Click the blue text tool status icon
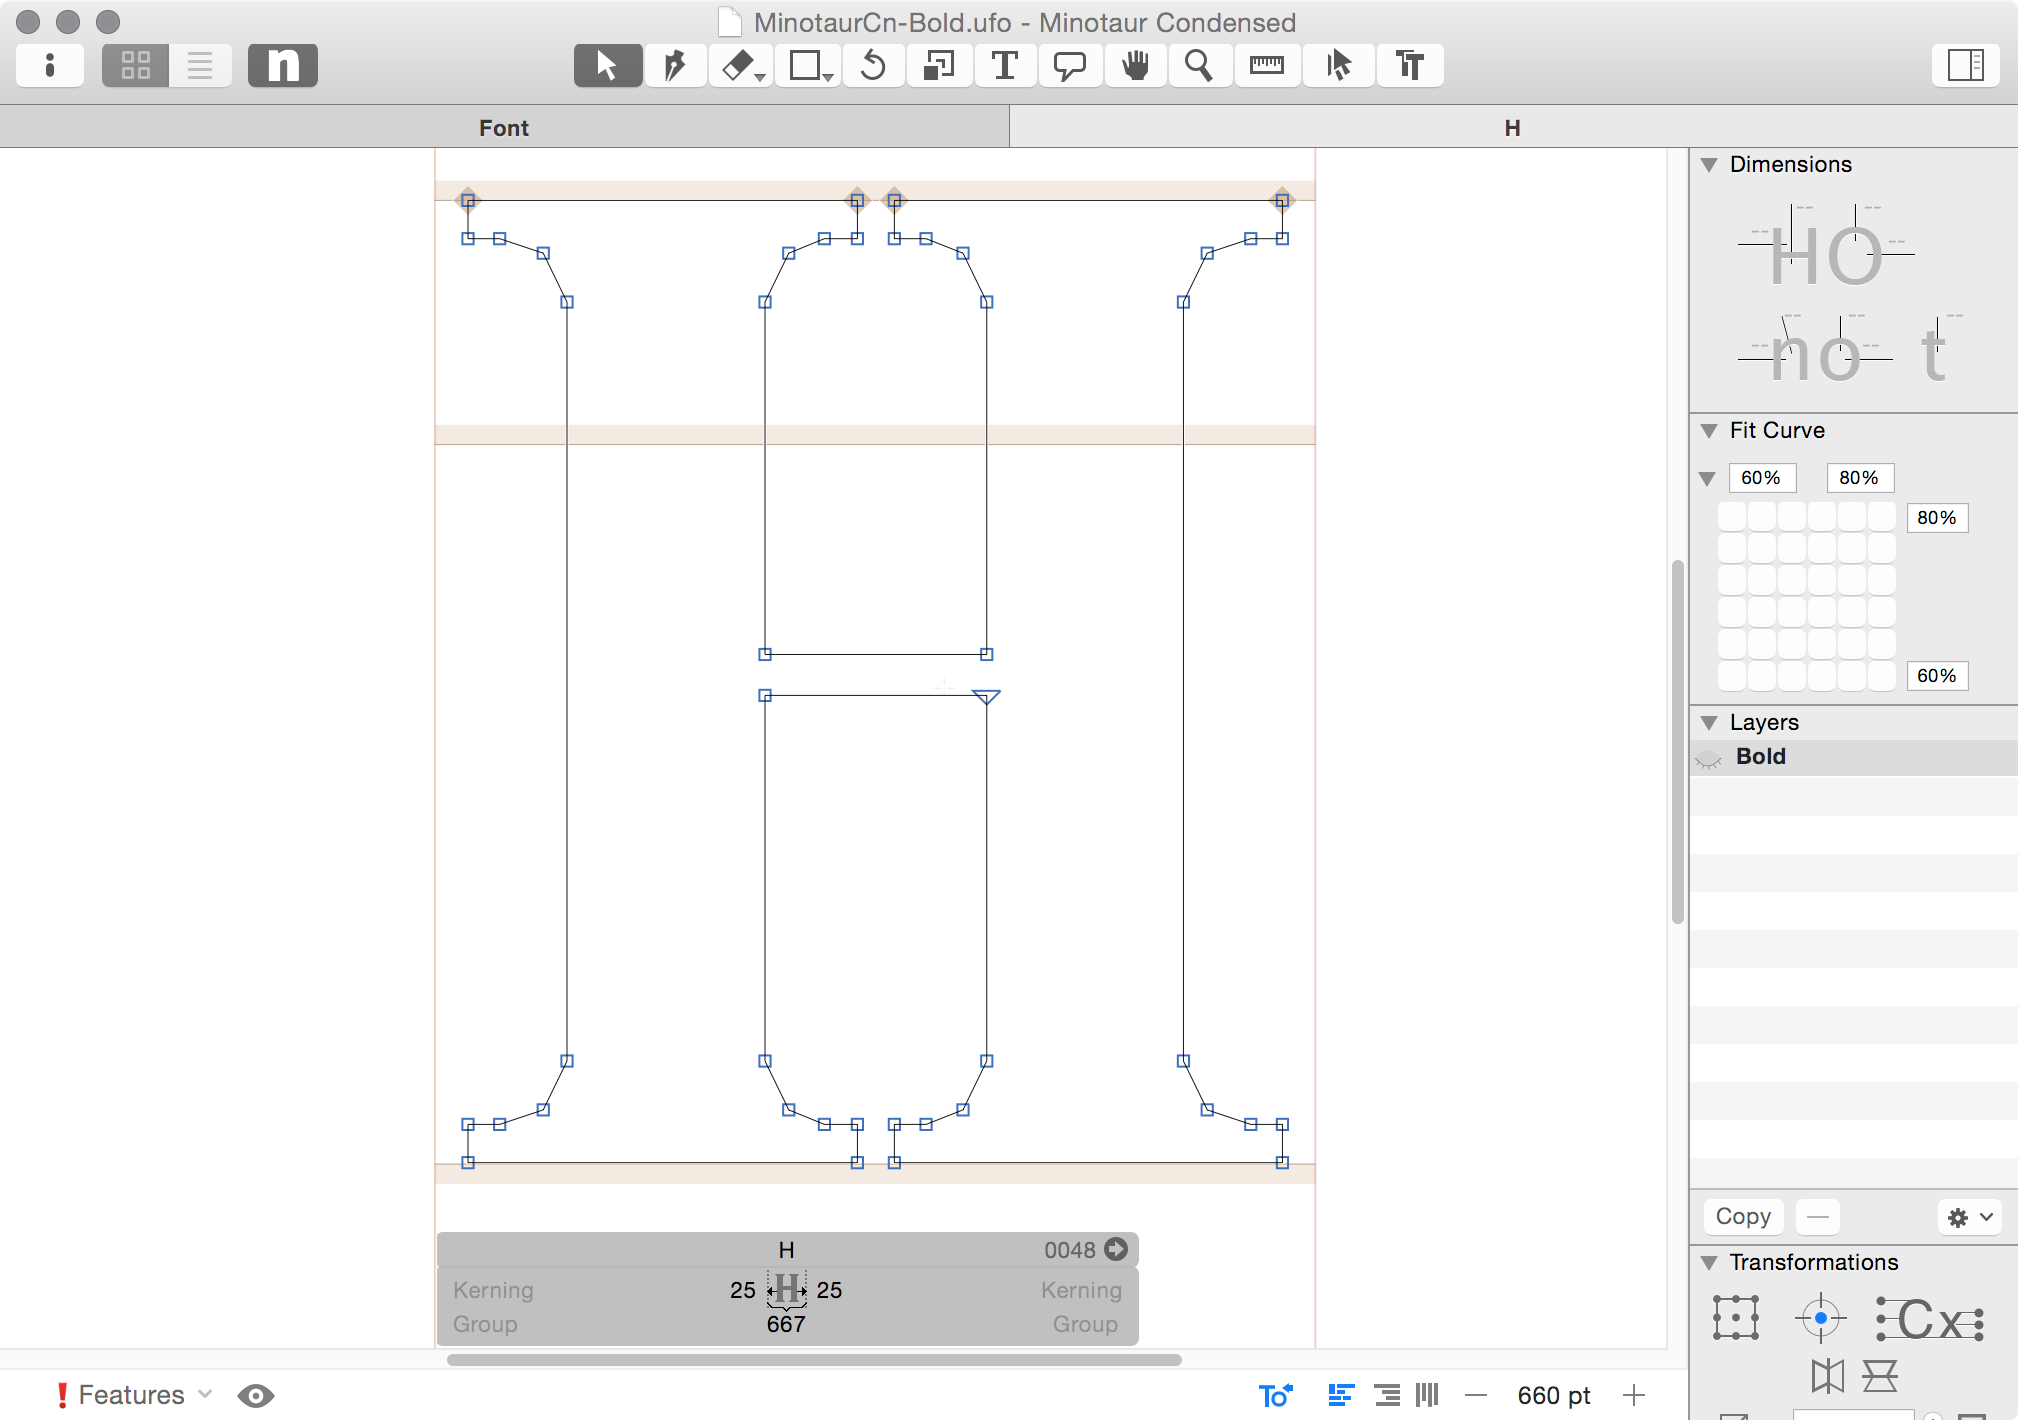The height and width of the screenshot is (1420, 2018). pyautogui.click(x=1275, y=1395)
